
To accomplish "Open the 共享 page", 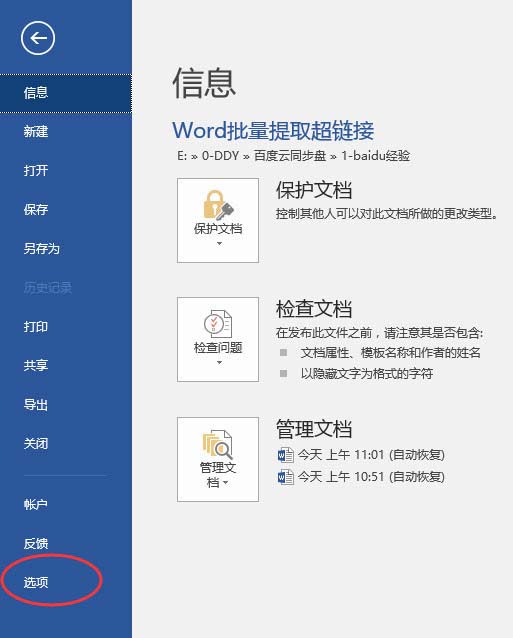I will click(x=65, y=365).
